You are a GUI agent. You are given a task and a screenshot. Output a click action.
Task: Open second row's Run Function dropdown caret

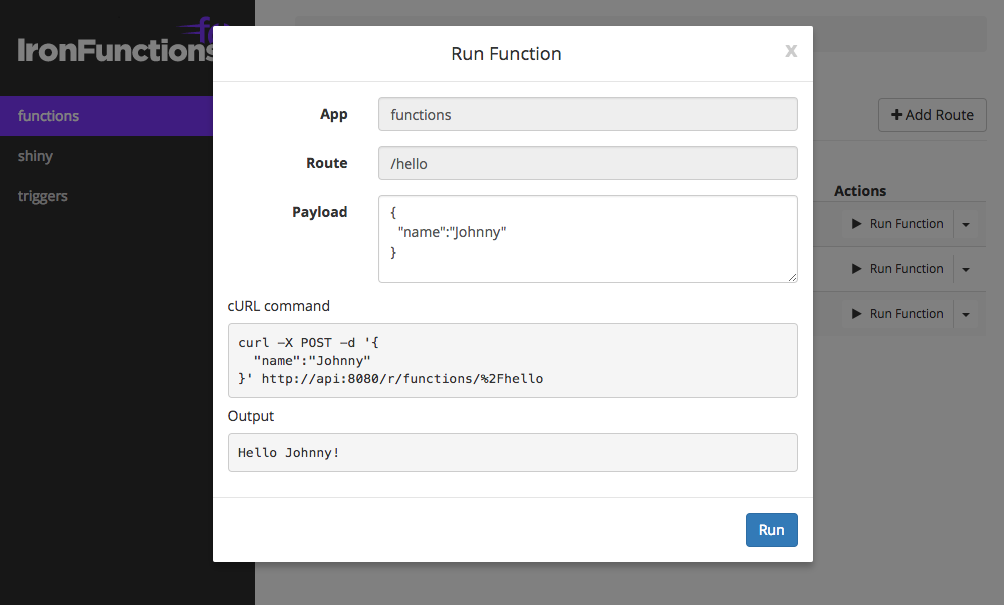pyautogui.click(x=966, y=269)
